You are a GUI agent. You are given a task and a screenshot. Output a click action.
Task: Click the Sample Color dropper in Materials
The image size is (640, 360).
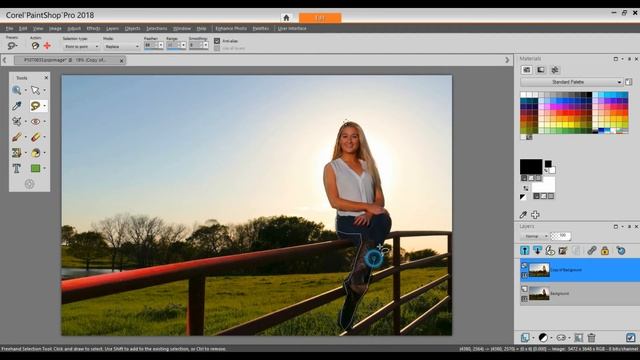tap(523, 214)
